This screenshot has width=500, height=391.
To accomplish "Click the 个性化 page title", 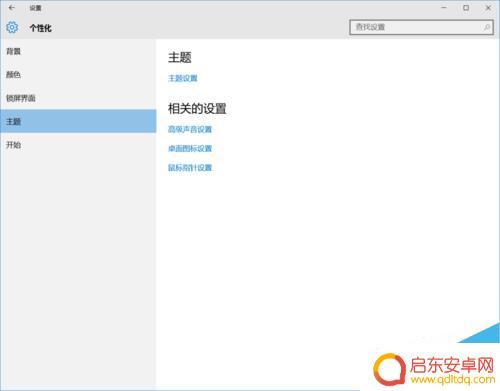I will [41, 28].
